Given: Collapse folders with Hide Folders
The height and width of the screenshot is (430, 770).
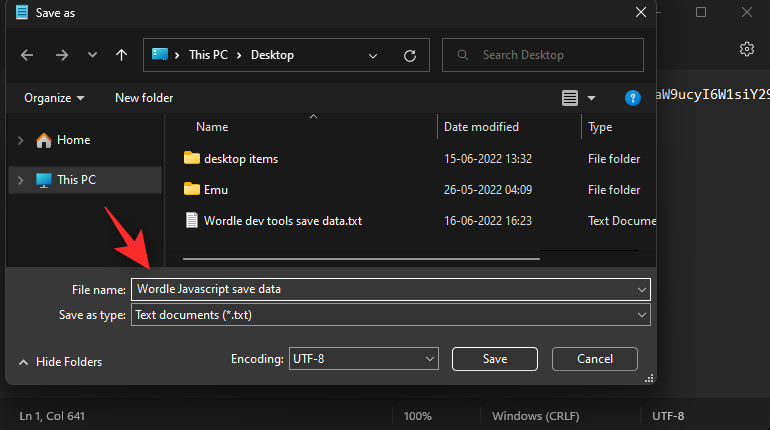Looking at the screenshot, I should point(60,362).
